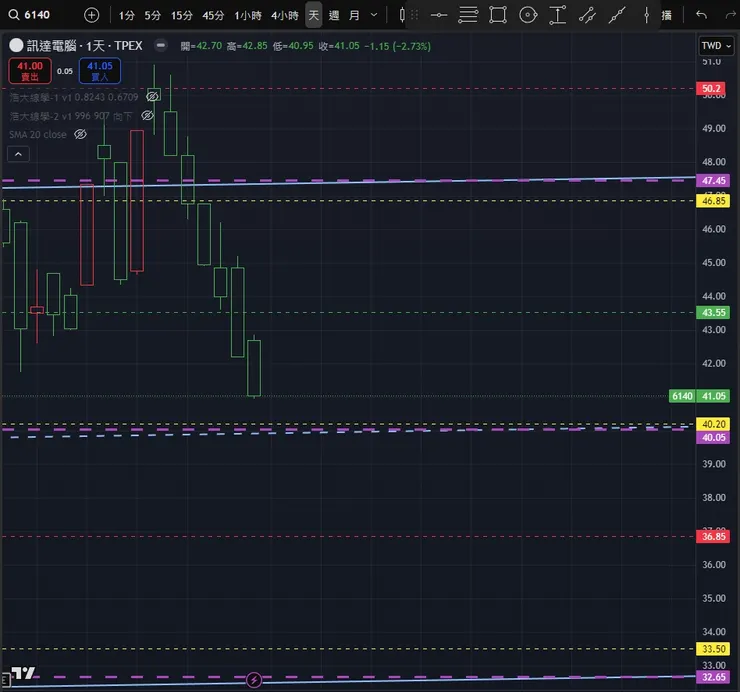
Task: Switch to the 15分 timeframe
Action: [x=181, y=15]
